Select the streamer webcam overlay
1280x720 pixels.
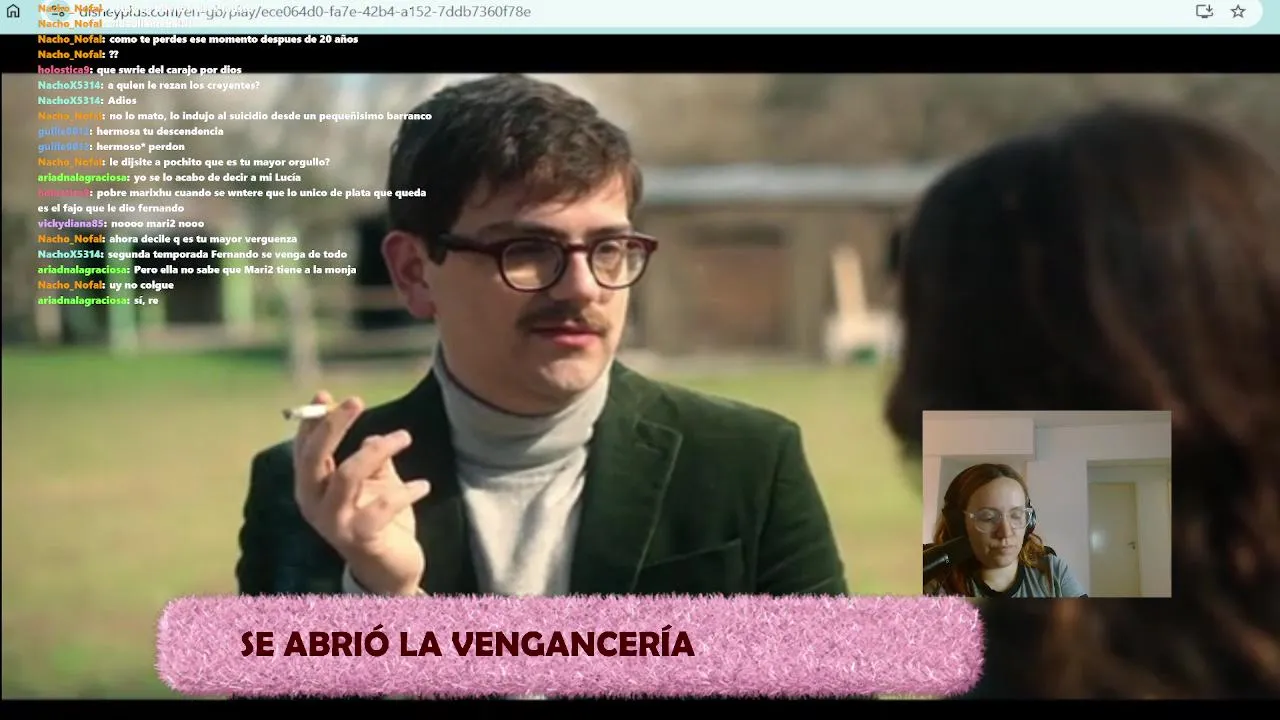pyautogui.click(x=1046, y=504)
